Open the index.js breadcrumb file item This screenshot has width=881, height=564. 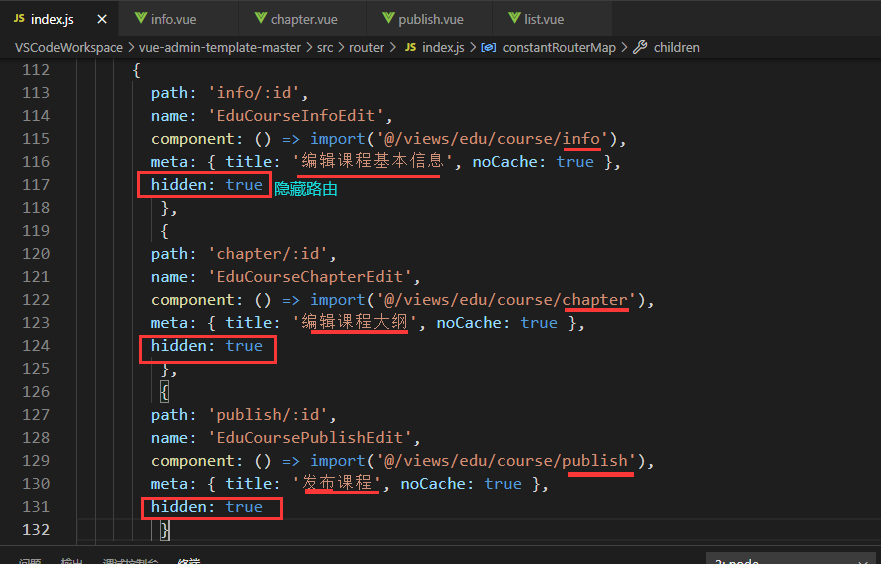(x=435, y=48)
